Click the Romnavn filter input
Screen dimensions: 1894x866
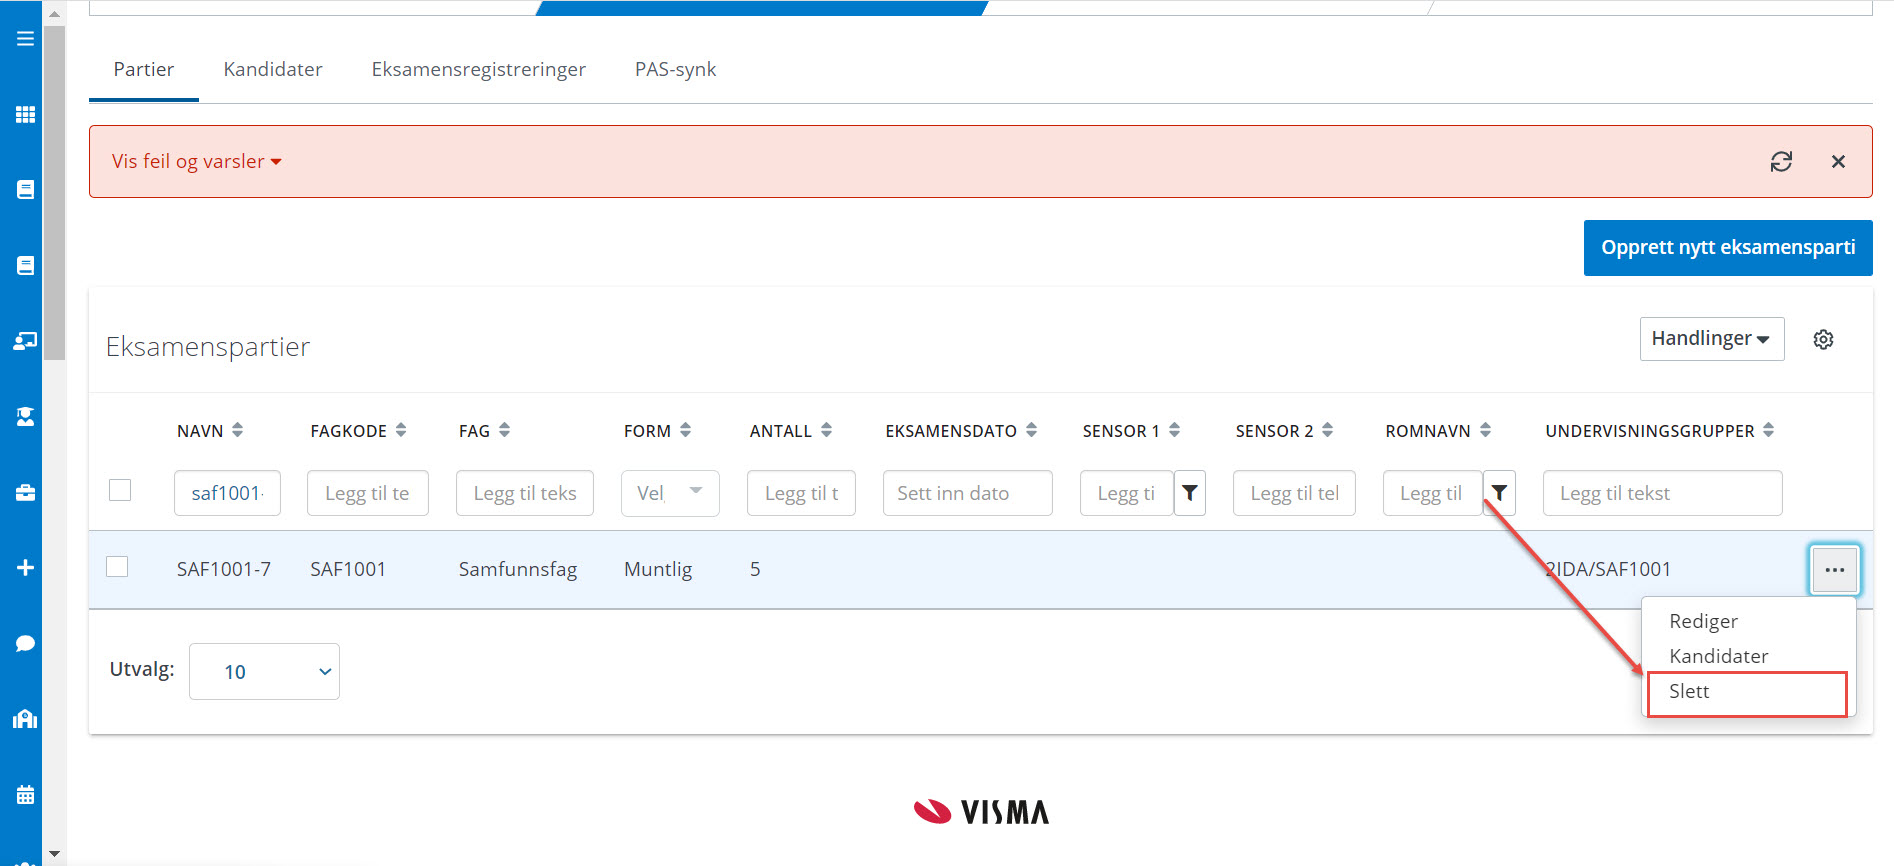click(x=1432, y=493)
